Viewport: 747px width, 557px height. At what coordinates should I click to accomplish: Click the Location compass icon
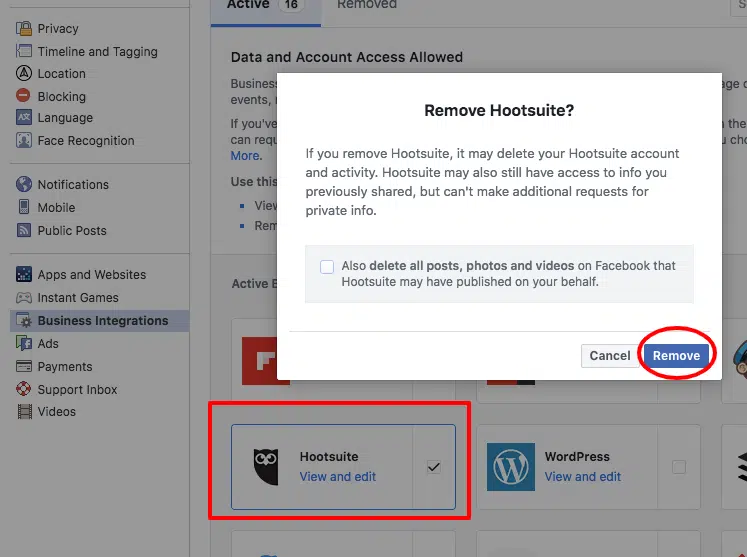tap(23, 73)
